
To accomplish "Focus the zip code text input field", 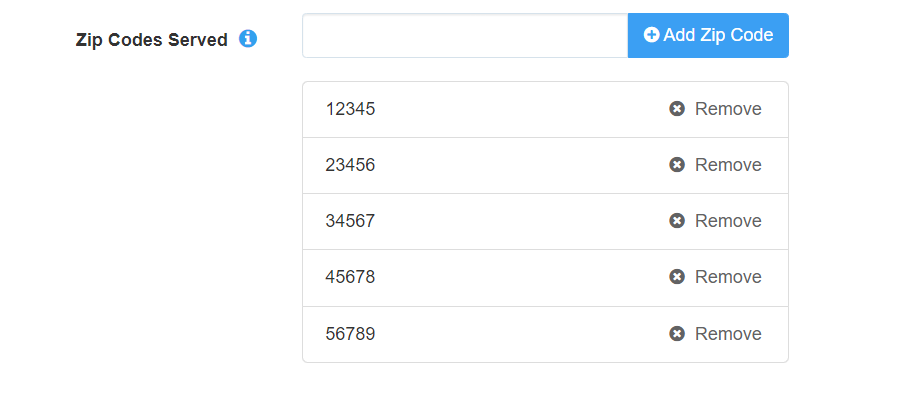I will coord(465,36).
